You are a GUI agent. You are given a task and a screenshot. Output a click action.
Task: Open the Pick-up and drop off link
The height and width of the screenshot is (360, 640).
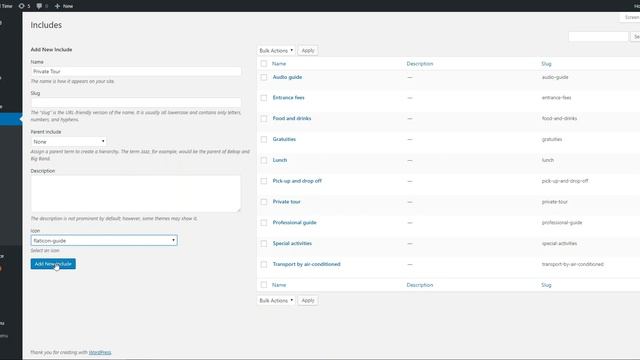click(297, 181)
